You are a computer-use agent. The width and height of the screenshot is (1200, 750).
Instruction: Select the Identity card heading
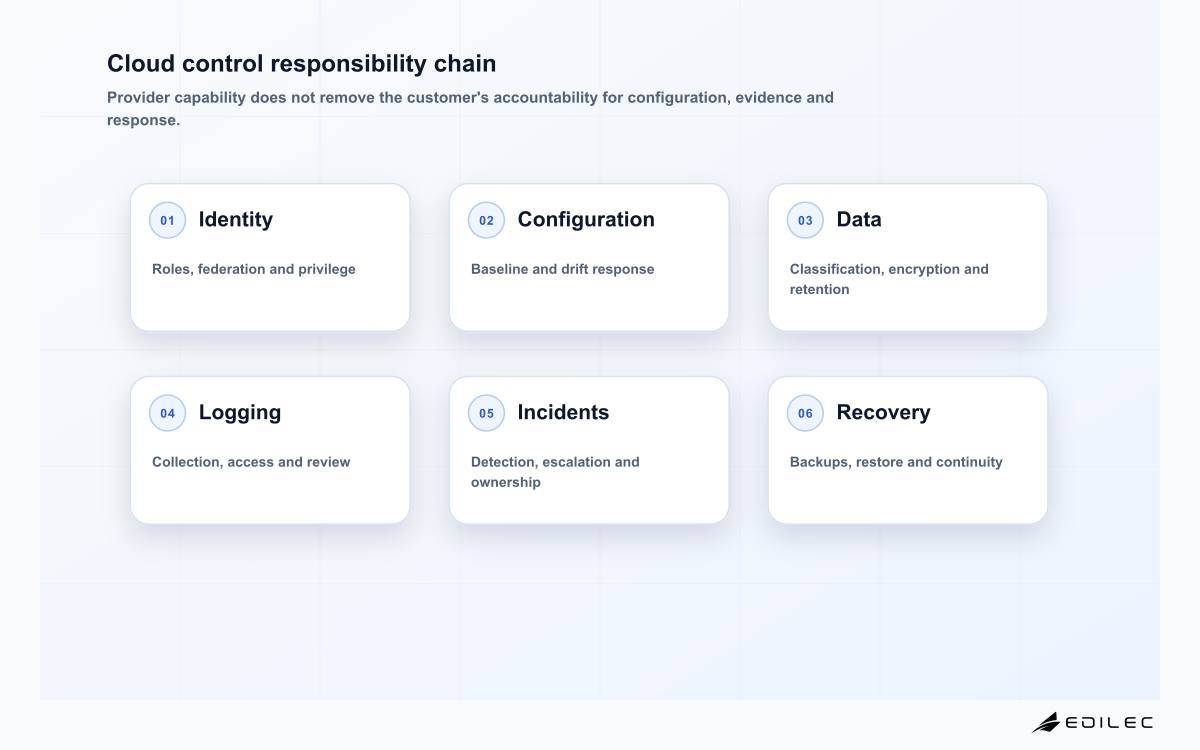pos(236,219)
